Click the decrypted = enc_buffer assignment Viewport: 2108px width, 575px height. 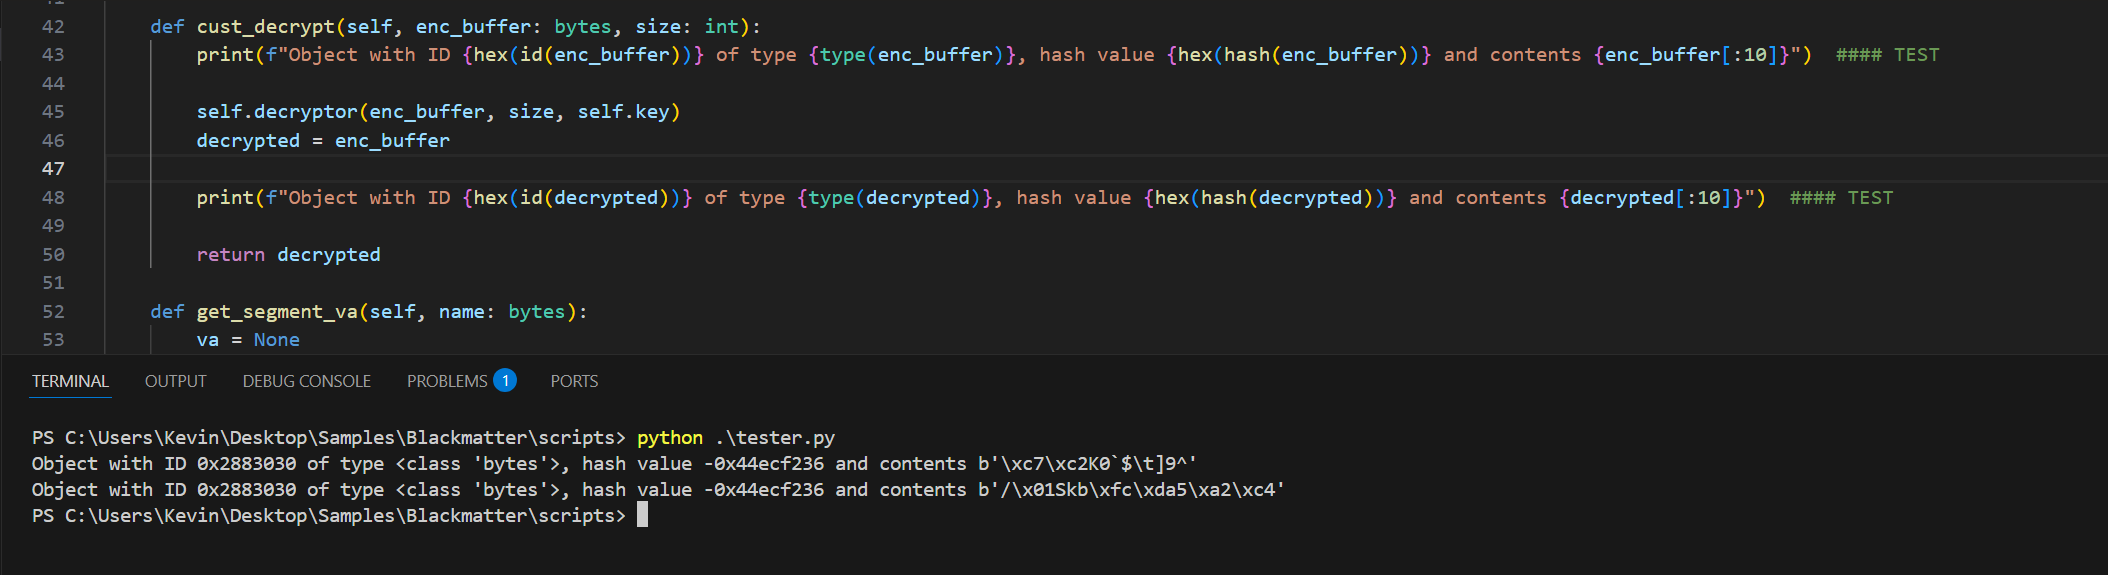(x=323, y=141)
